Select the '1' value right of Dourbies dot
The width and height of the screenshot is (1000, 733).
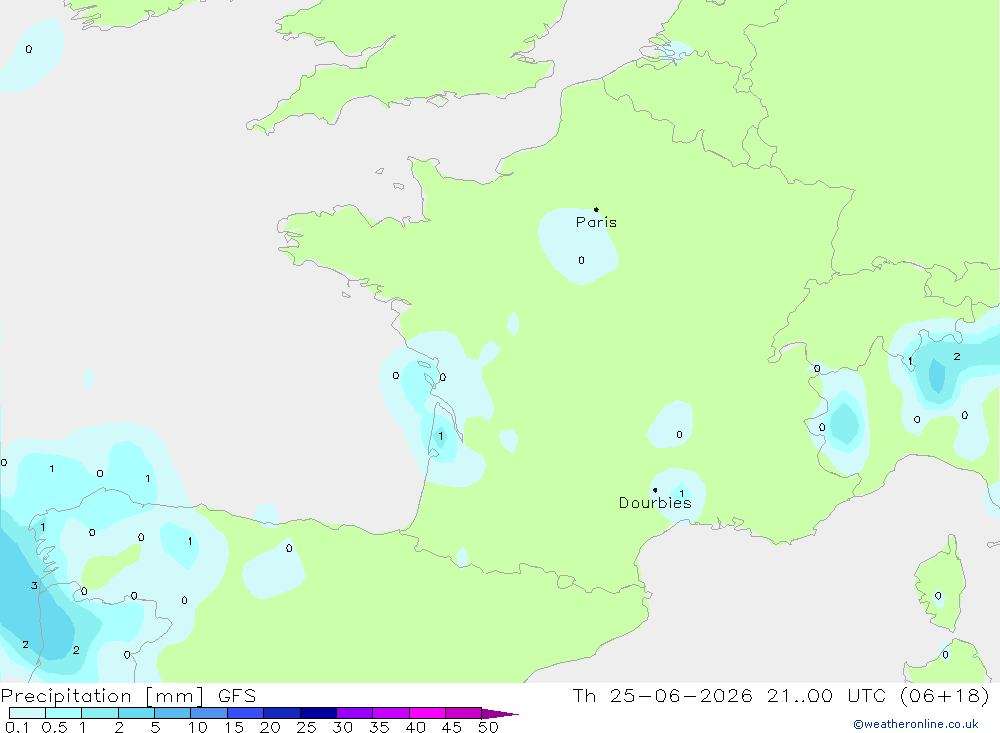(x=682, y=494)
